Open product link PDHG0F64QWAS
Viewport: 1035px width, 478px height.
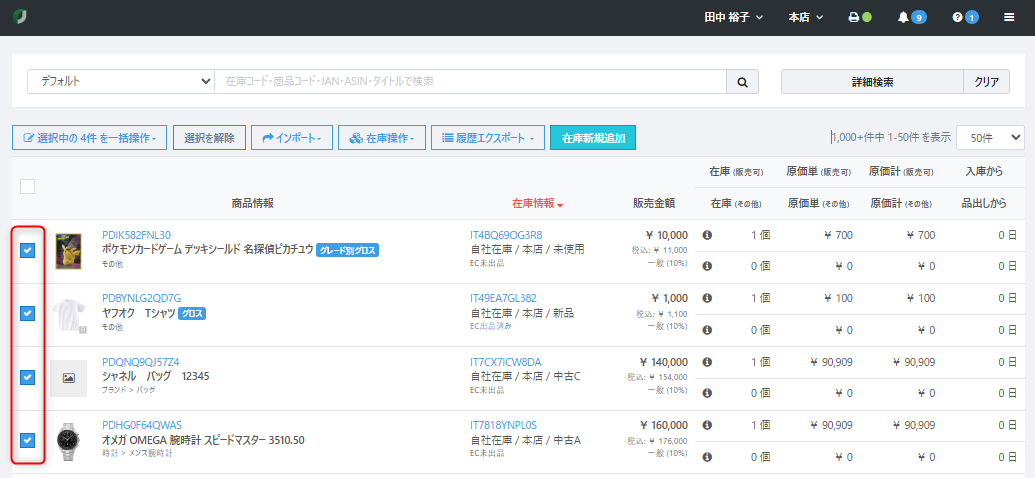point(142,425)
